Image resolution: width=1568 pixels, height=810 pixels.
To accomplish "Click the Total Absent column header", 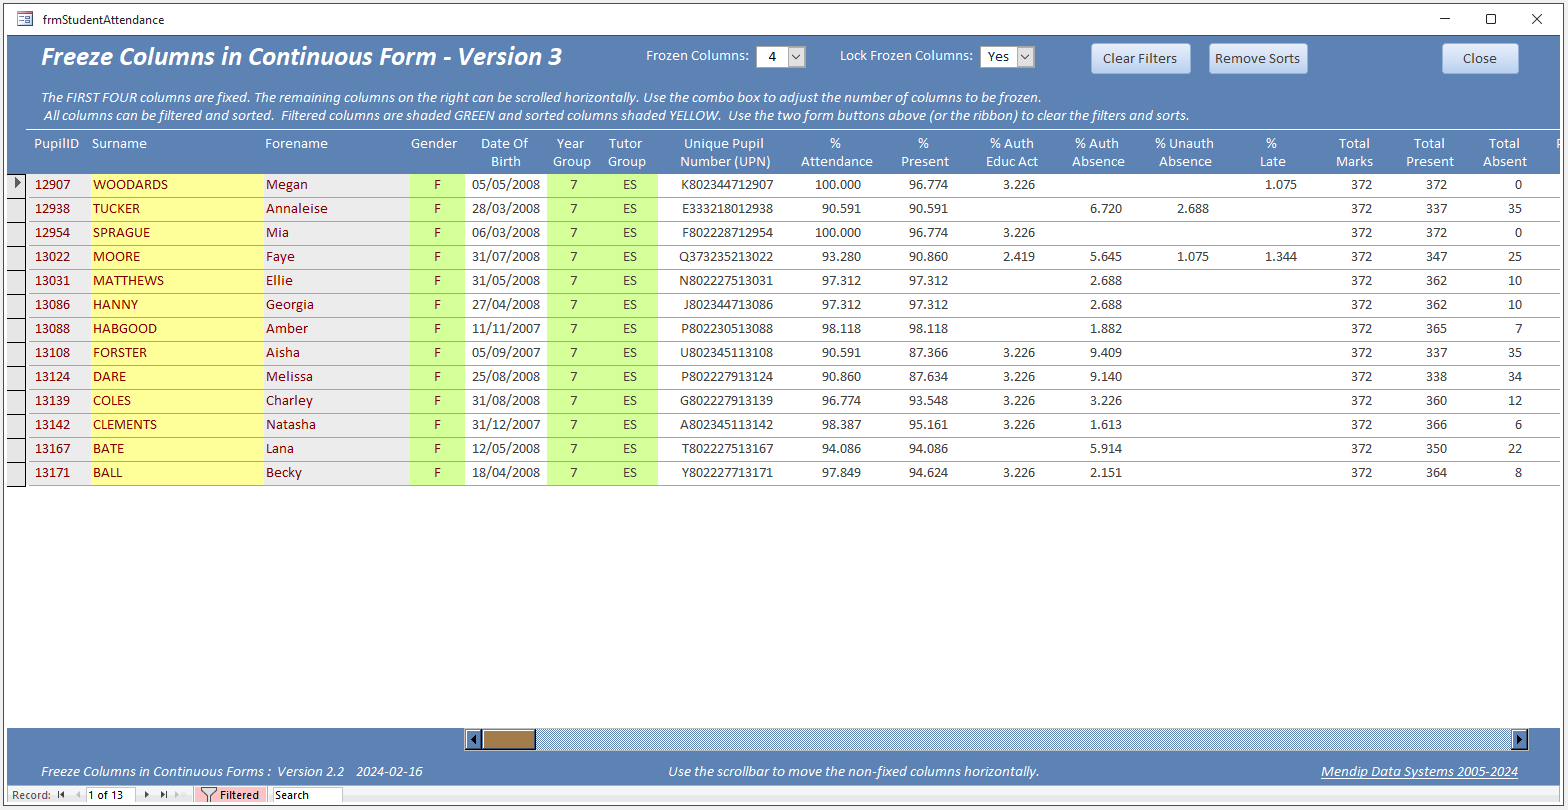I will tap(1505, 152).
